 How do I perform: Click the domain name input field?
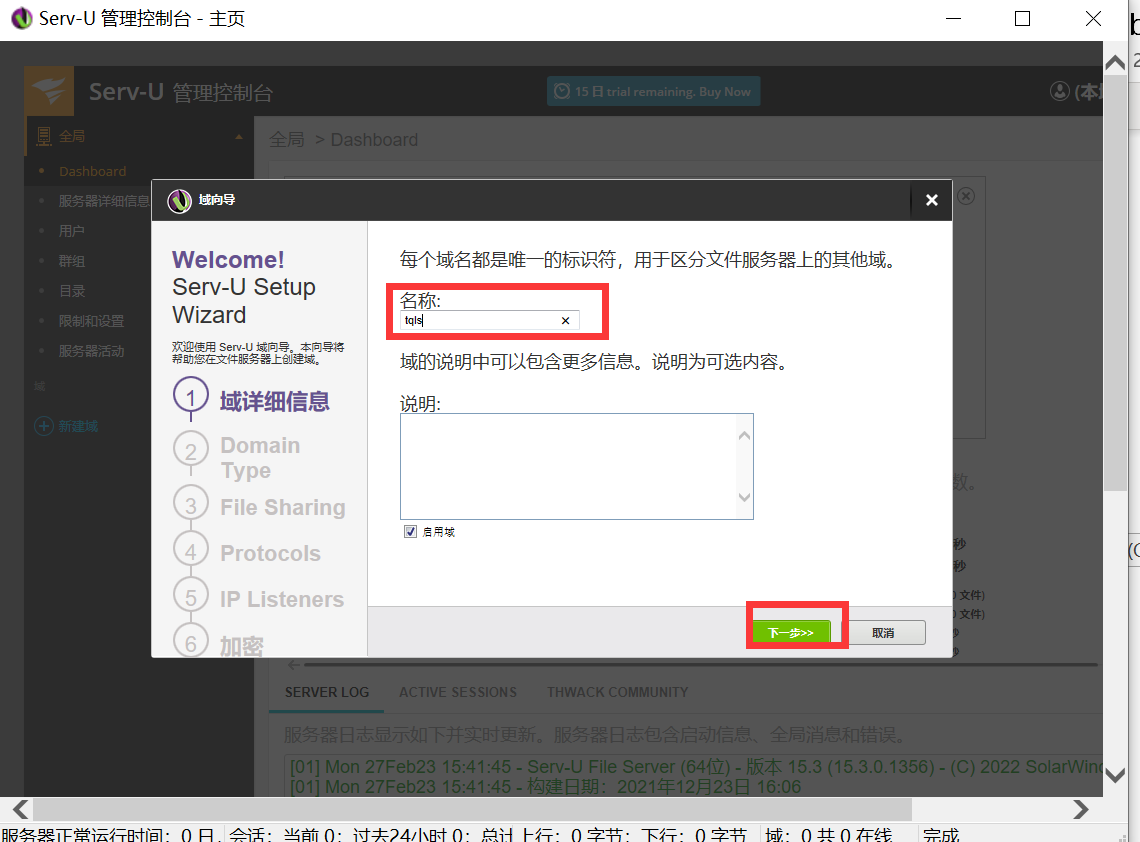[x=478, y=321]
